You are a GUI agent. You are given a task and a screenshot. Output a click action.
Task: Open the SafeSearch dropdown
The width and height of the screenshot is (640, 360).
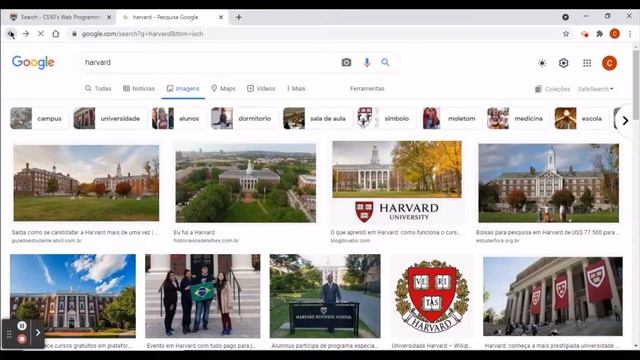tap(595, 89)
